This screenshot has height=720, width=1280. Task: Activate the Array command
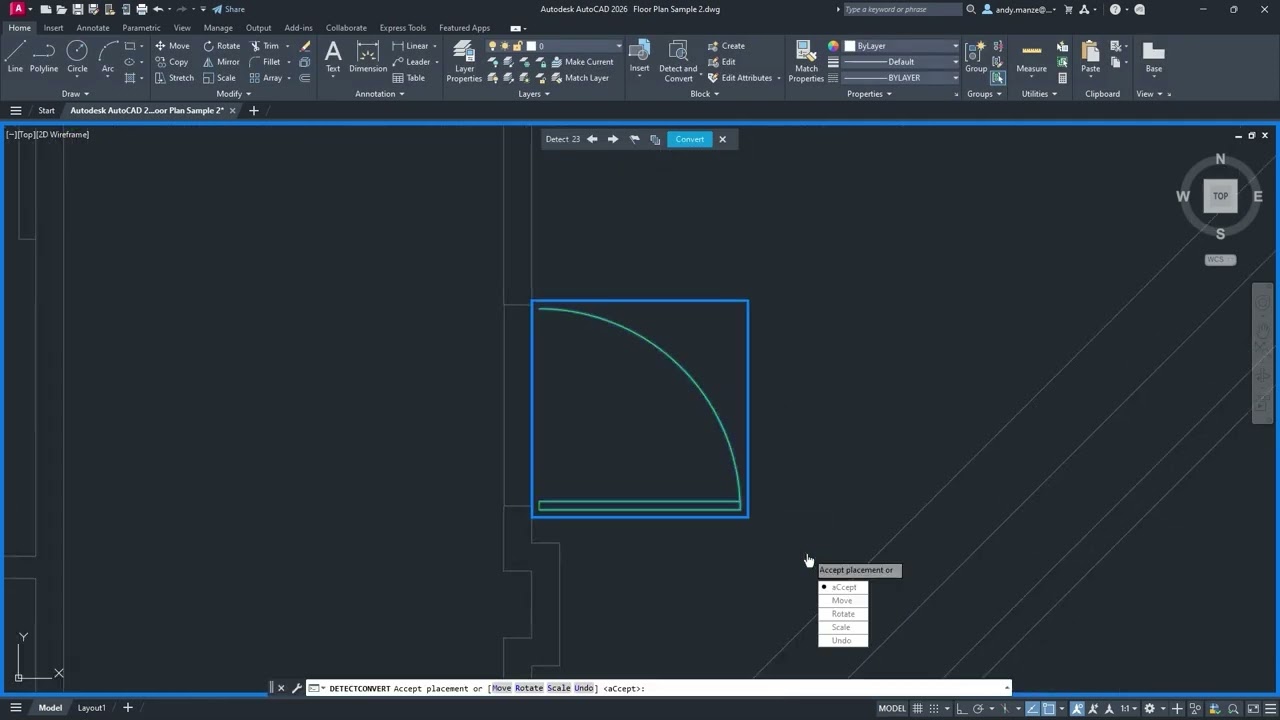tap(266, 78)
